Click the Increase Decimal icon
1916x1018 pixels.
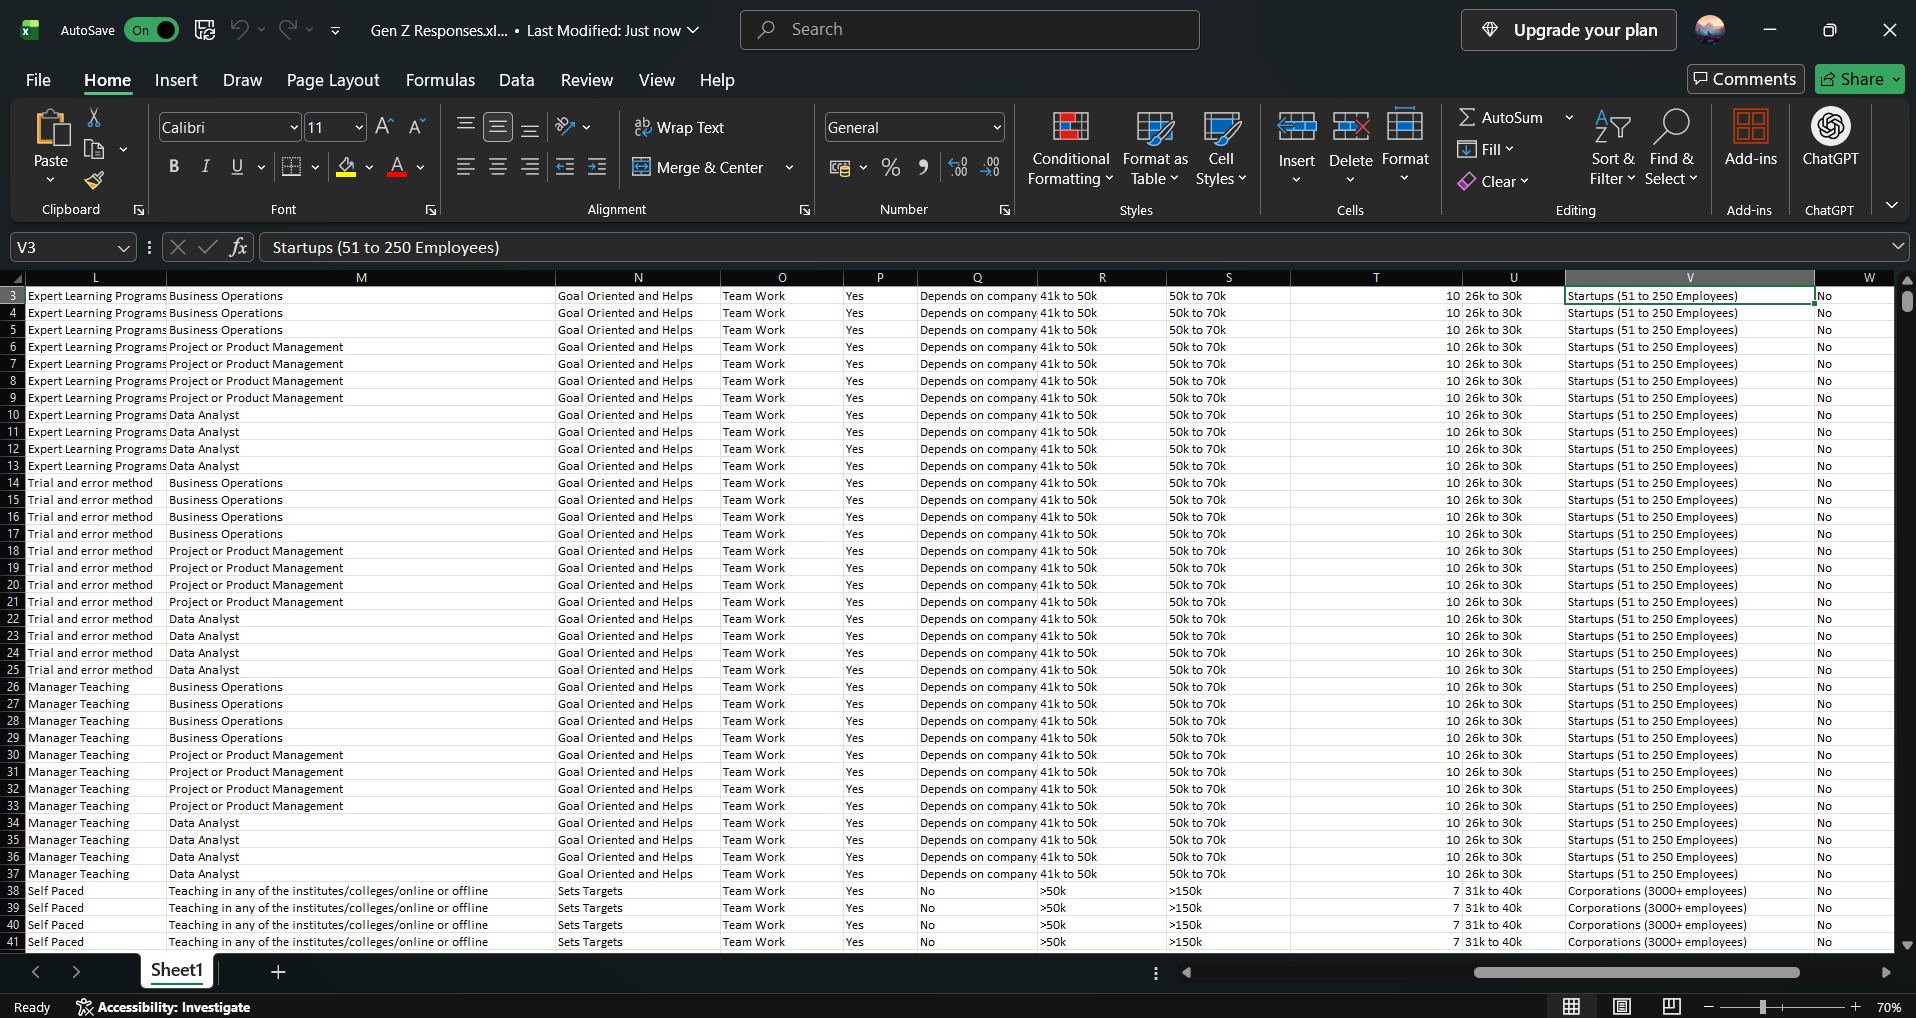pos(958,167)
